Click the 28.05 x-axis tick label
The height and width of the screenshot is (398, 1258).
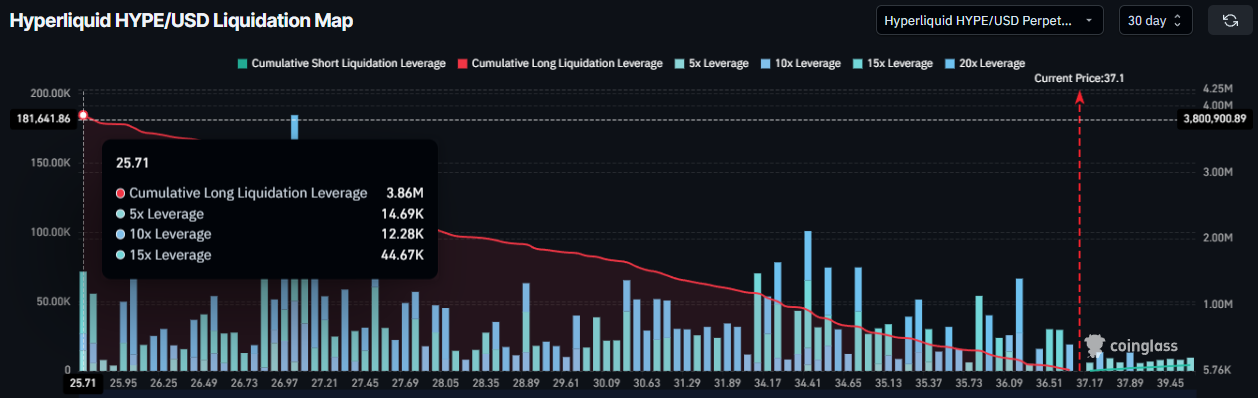point(445,382)
